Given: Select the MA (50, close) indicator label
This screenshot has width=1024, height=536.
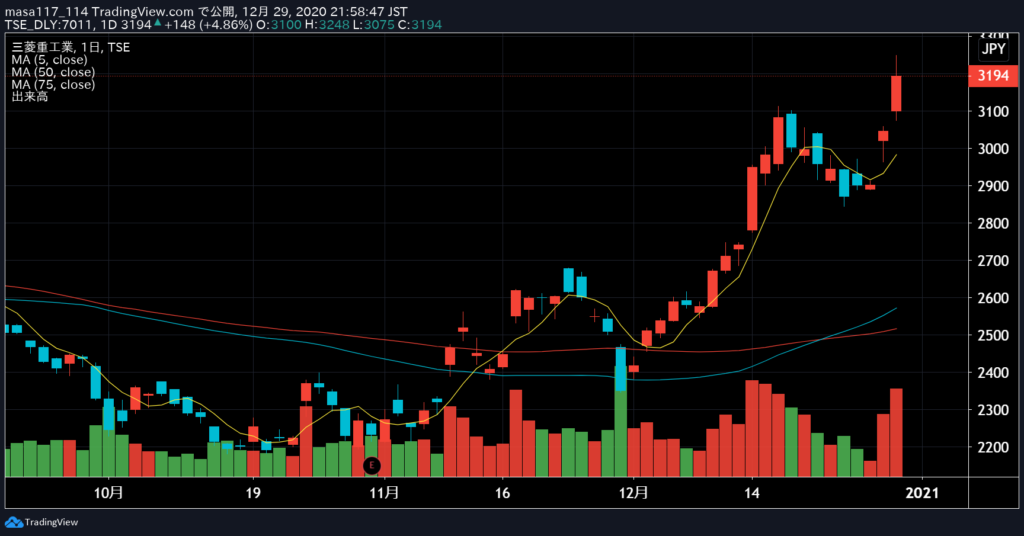Looking at the screenshot, I should click(x=53, y=72).
